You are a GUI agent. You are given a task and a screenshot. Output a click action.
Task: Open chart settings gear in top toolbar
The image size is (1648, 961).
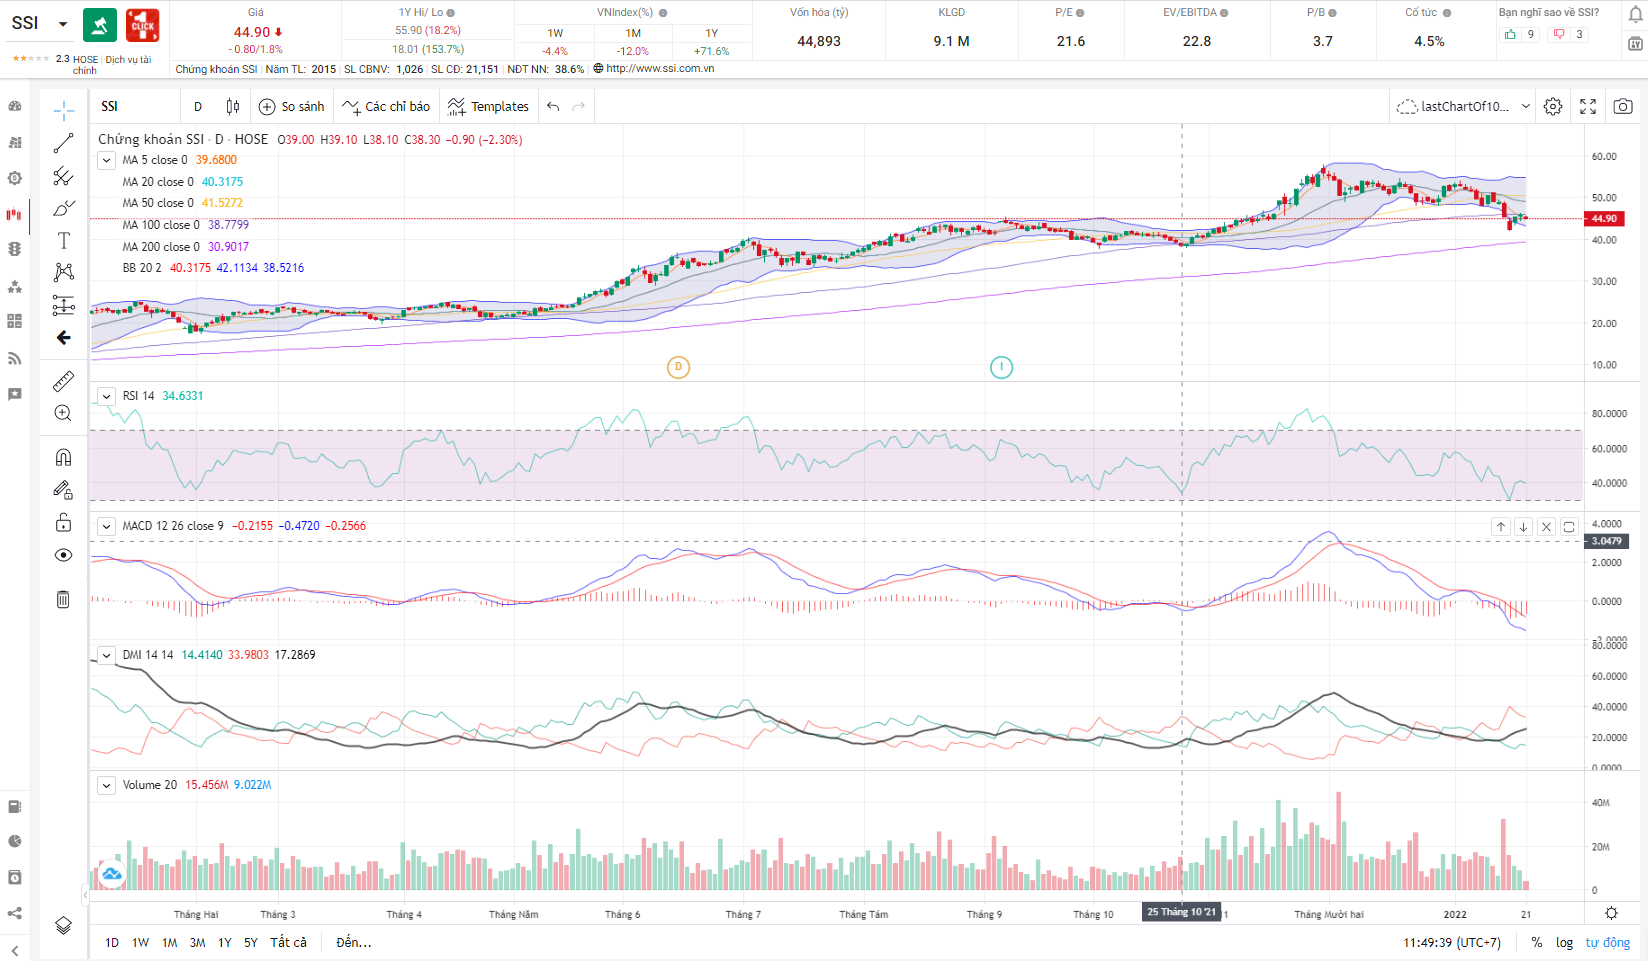(1553, 106)
